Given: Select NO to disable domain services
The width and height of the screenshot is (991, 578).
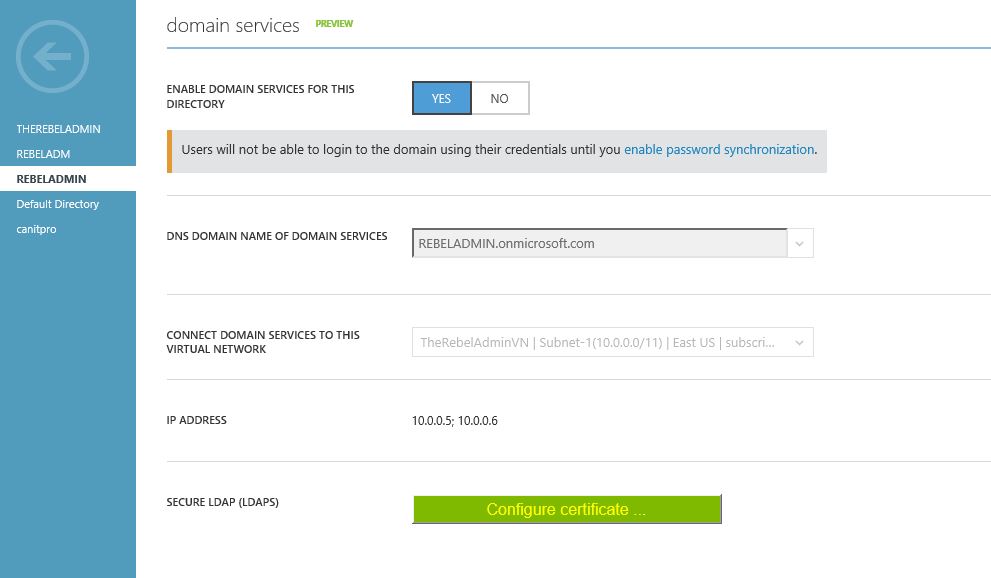Looking at the screenshot, I should click(499, 99).
